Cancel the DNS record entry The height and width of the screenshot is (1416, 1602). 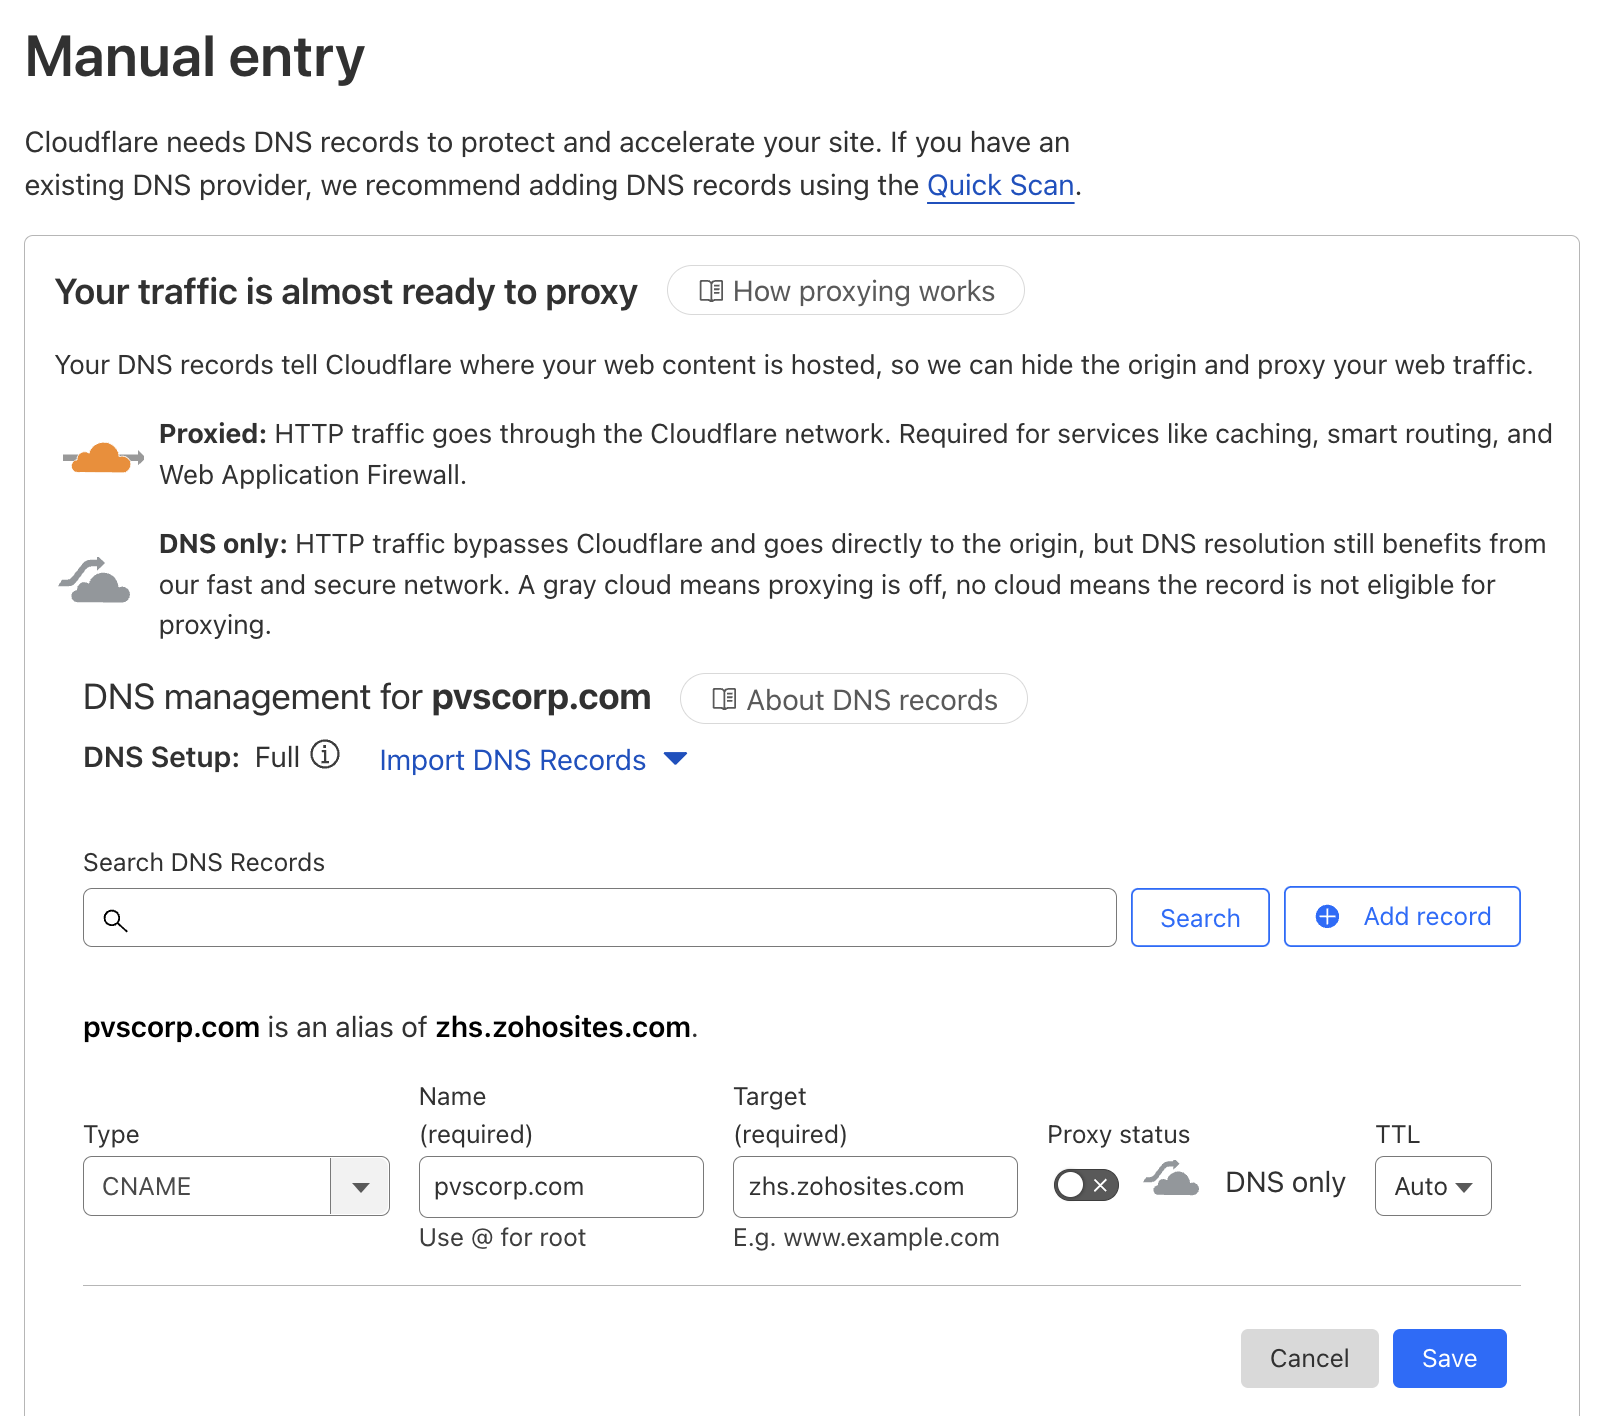coord(1309,1358)
